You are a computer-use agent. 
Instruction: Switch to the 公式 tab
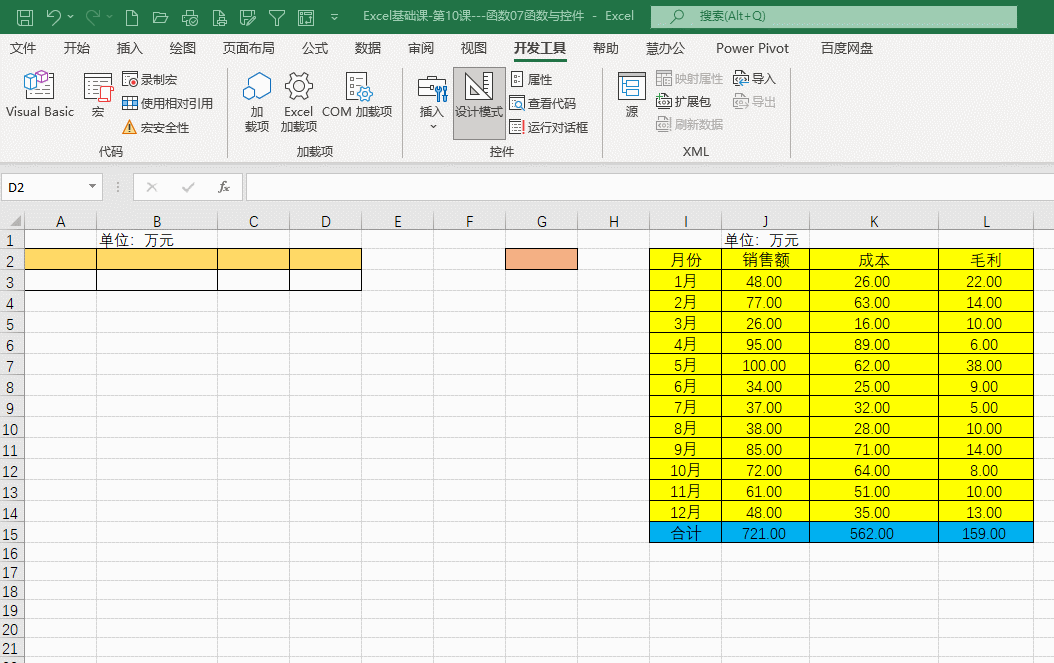pos(315,48)
